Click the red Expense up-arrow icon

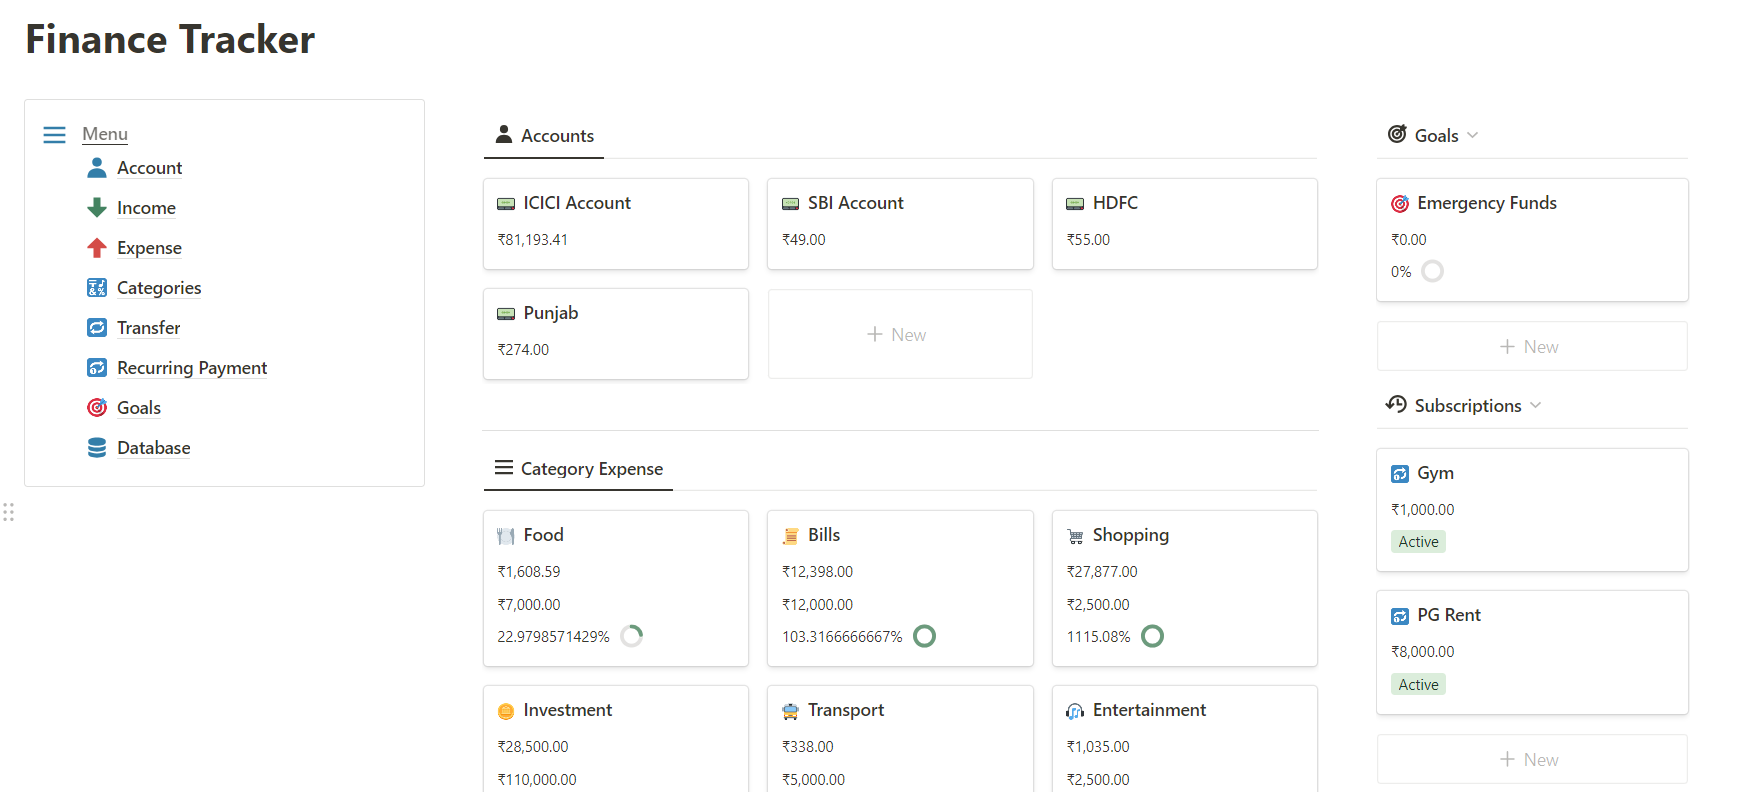97,248
